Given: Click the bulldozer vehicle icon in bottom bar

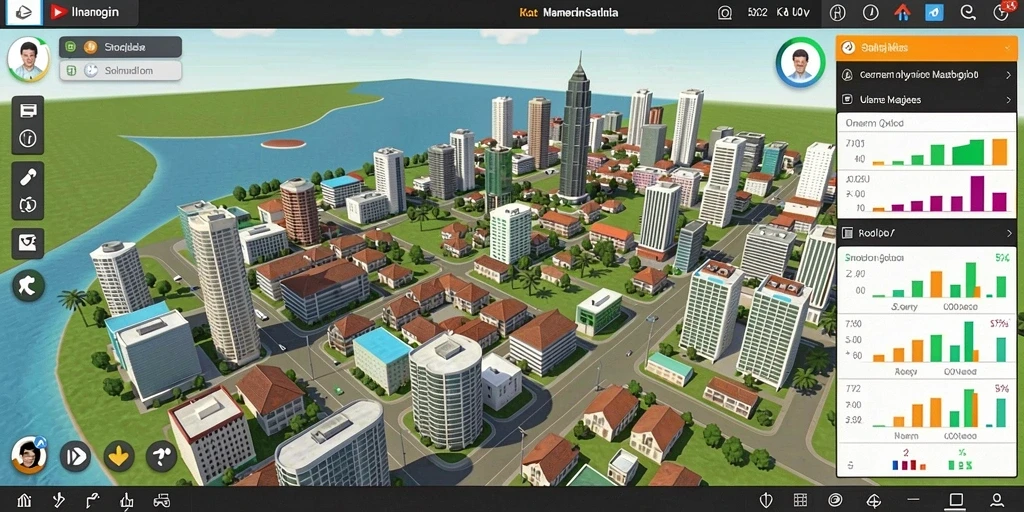Looking at the screenshot, I should 161,501.
